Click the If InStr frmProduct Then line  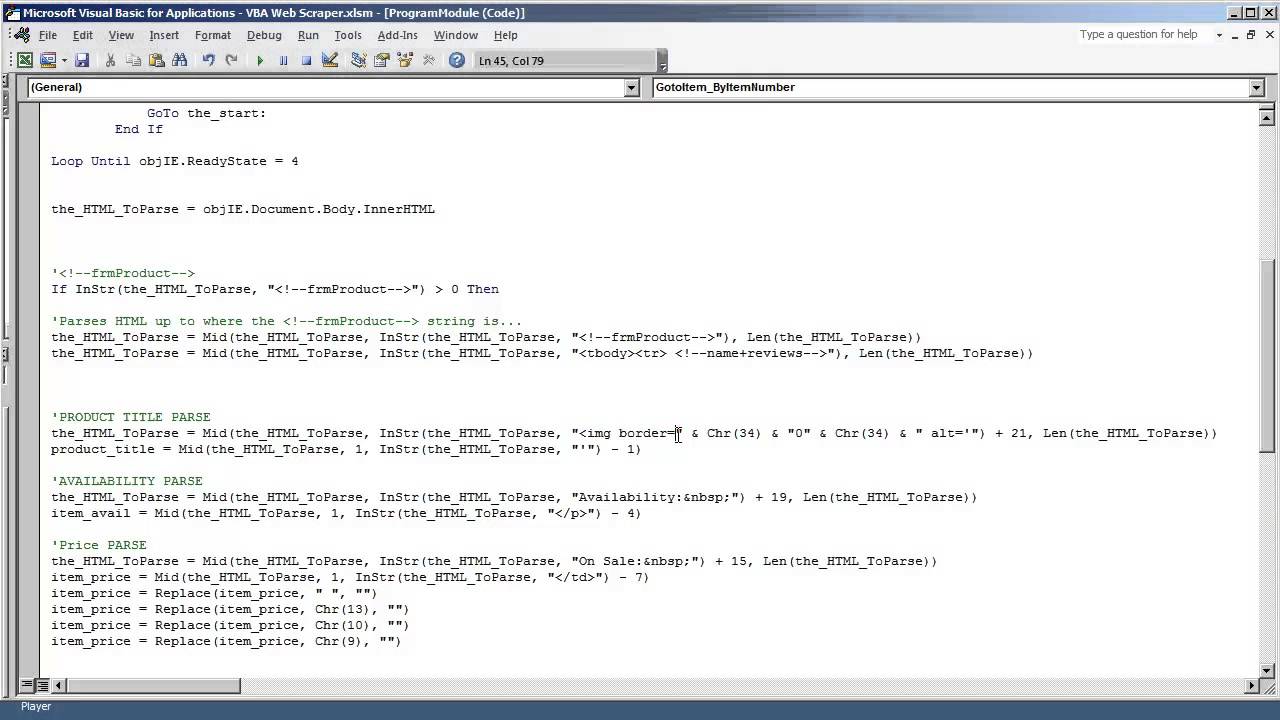coord(275,289)
